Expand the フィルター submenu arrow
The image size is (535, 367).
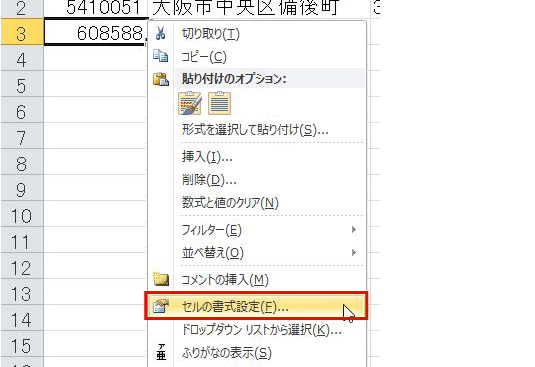pyautogui.click(x=354, y=230)
